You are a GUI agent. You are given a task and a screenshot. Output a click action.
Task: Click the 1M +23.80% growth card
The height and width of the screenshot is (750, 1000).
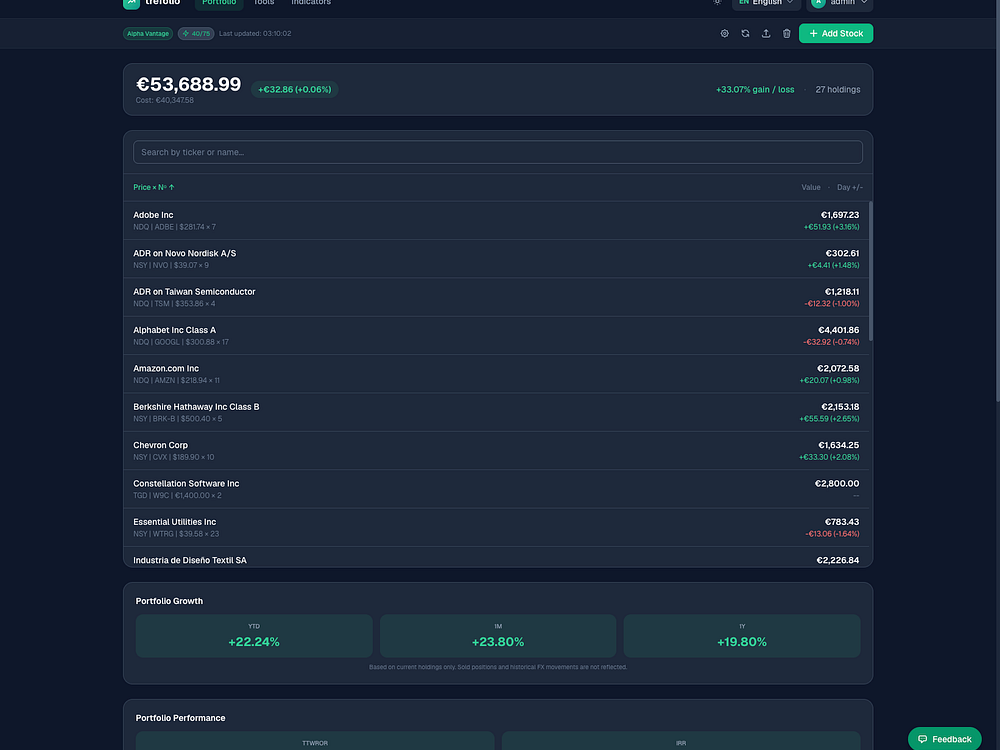click(498, 636)
